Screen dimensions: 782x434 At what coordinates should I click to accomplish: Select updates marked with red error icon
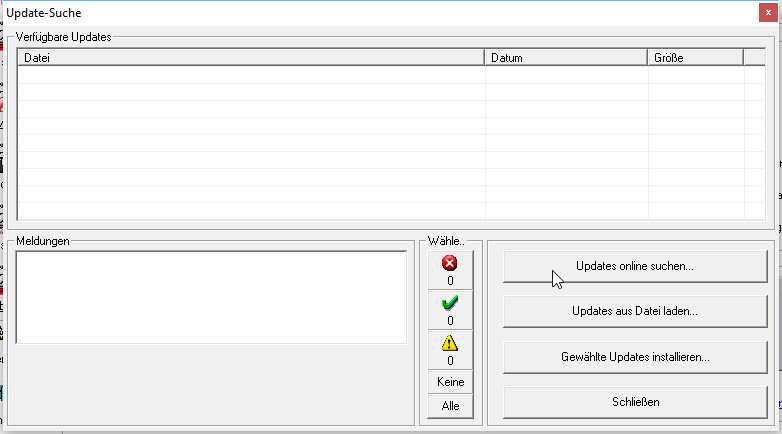[x=449, y=270]
